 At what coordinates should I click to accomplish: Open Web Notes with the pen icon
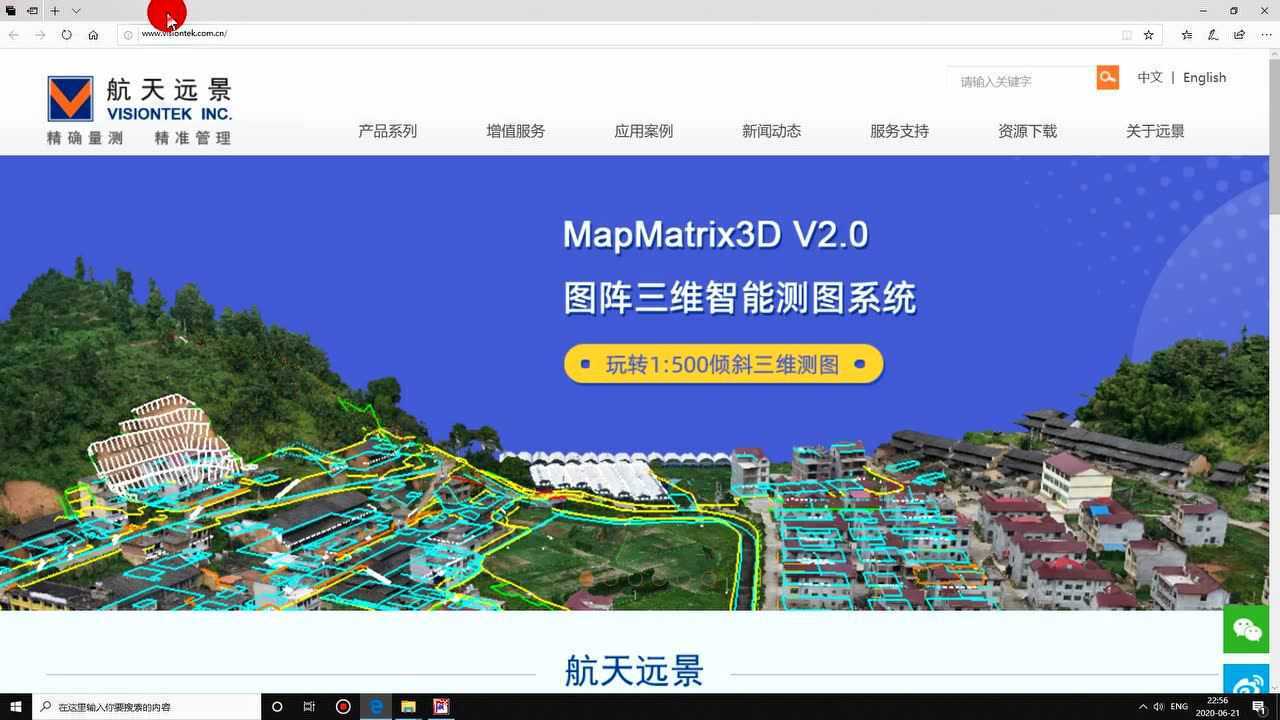1211,33
